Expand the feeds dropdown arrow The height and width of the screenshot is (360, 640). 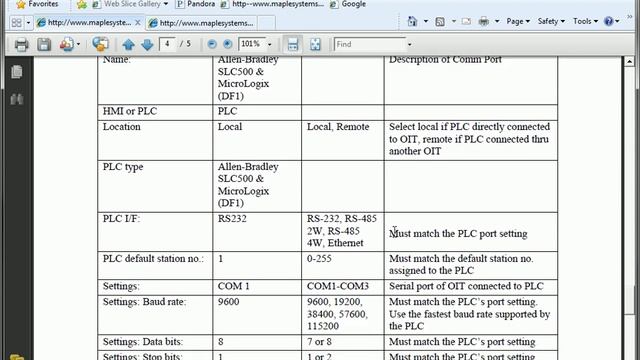[x=453, y=21]
